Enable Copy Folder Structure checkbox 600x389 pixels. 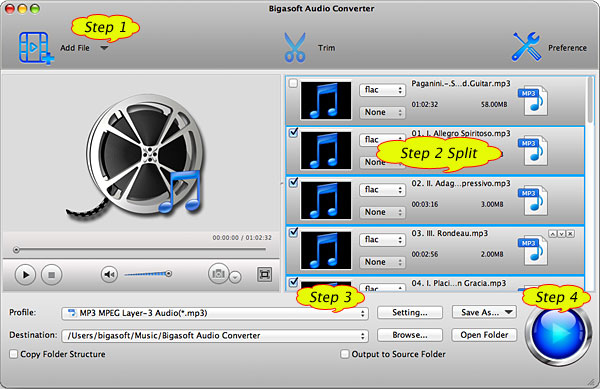(14, 354)
